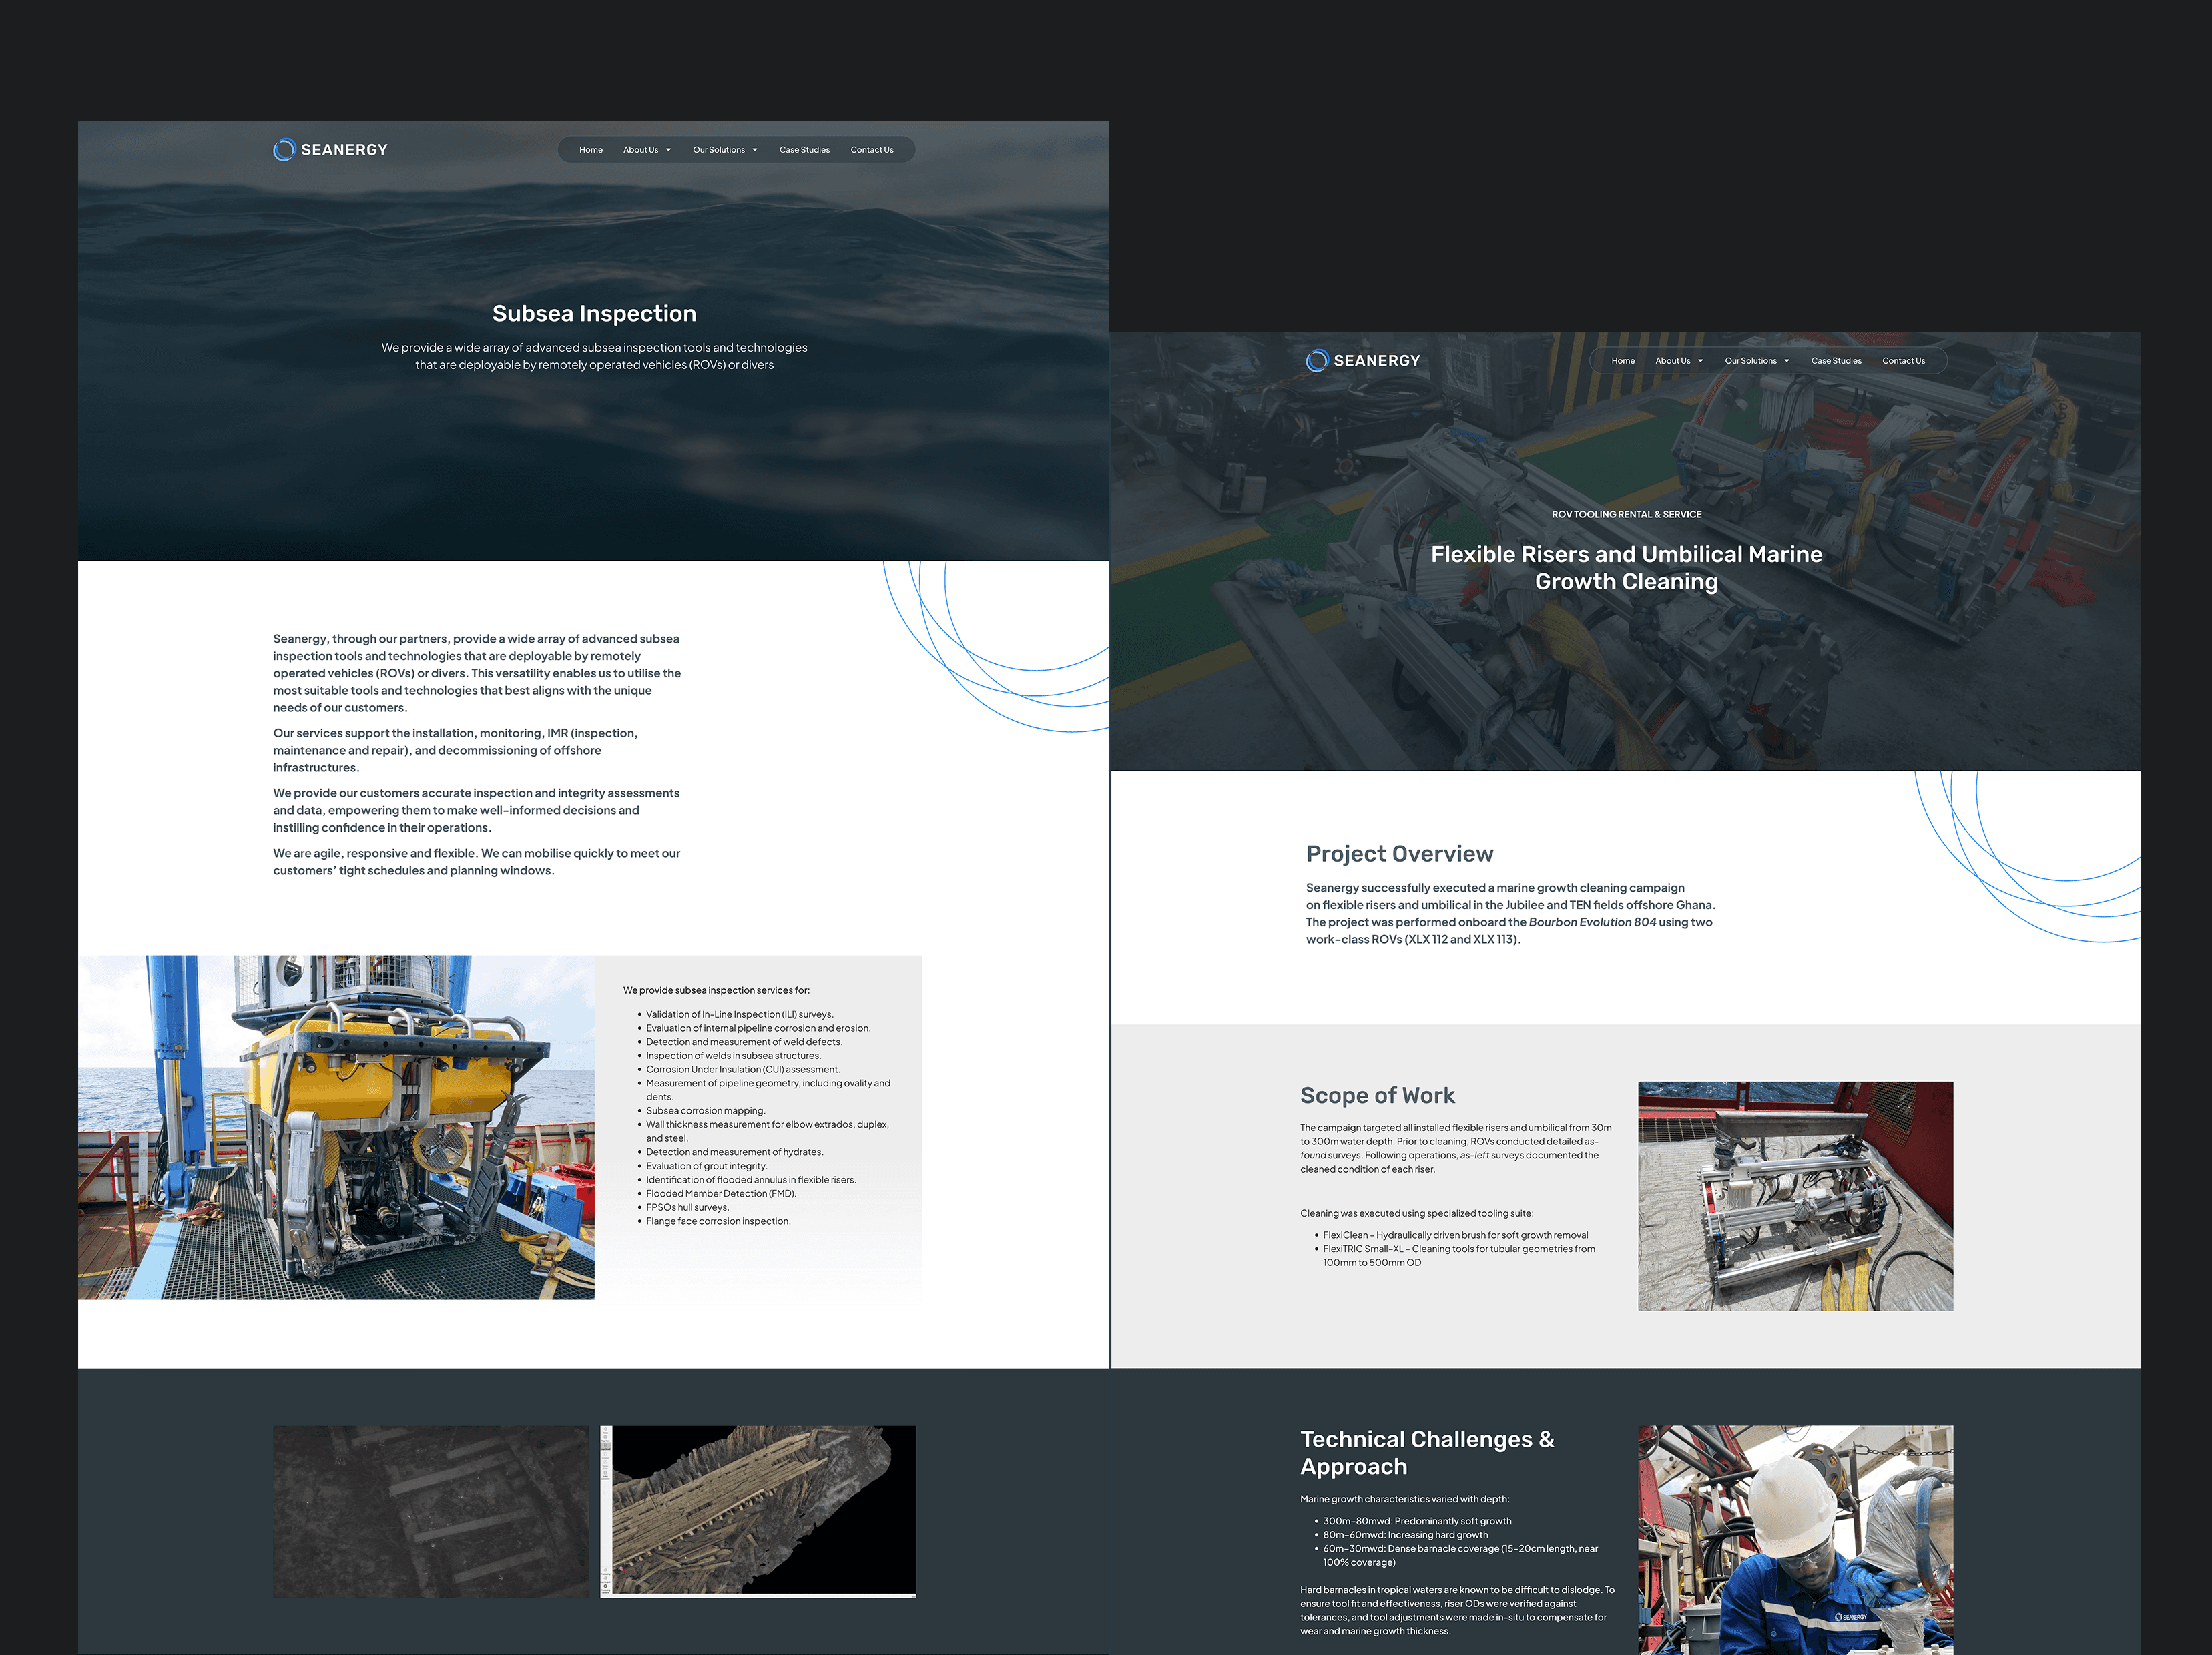Image resolution: width=2212 pixels, height=1655 pixels.
Task: Expand Our Solutions arrow on Subsea Inspection page
Action: click(755, 151)
